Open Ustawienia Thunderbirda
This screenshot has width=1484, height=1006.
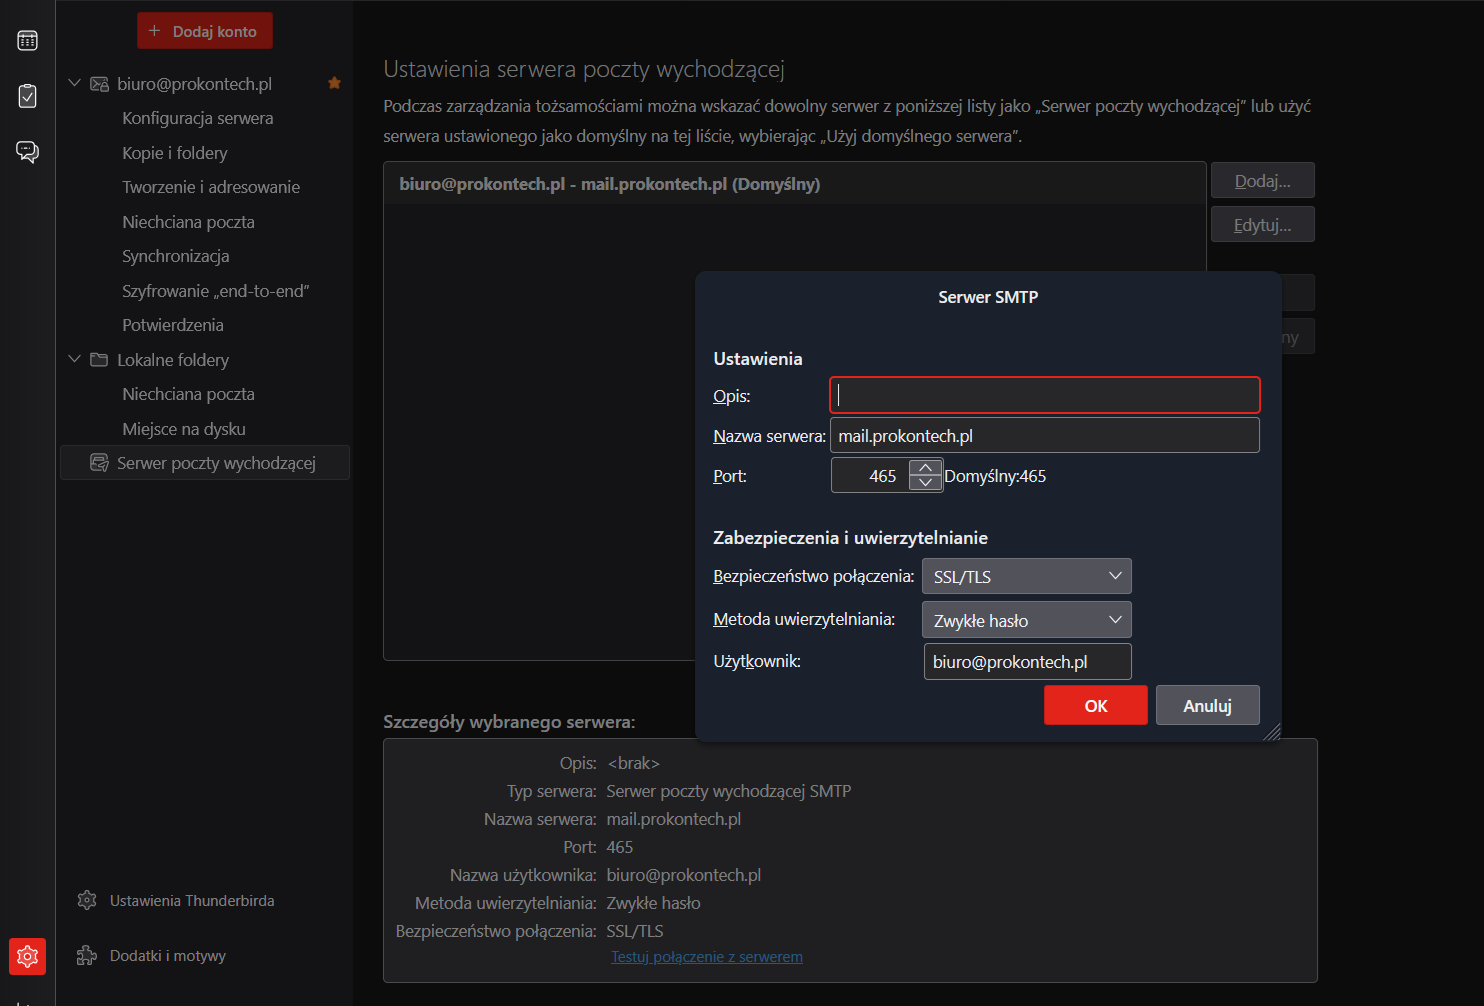[192, 900]
